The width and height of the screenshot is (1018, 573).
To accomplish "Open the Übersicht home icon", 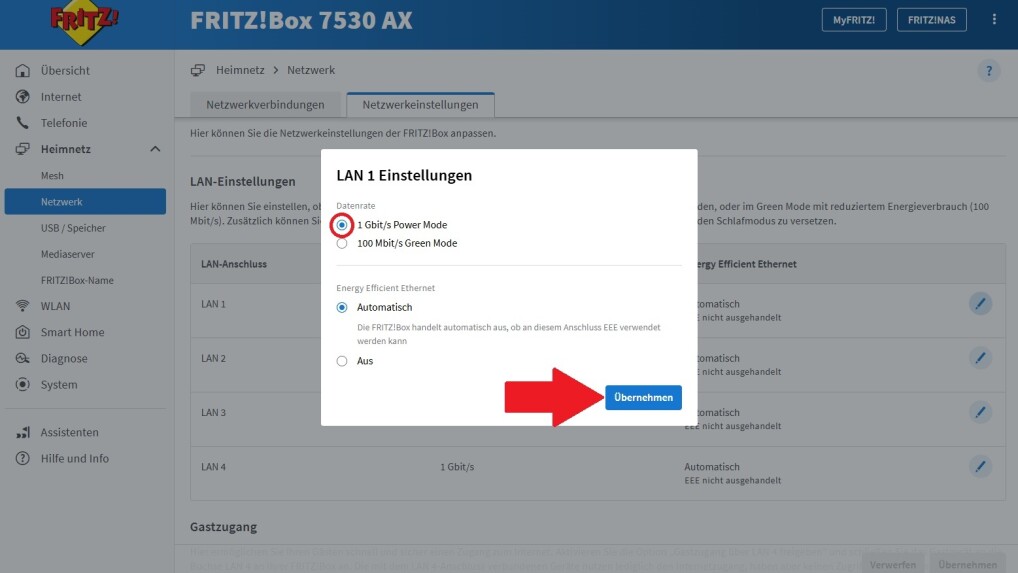I will coord(23,70).
